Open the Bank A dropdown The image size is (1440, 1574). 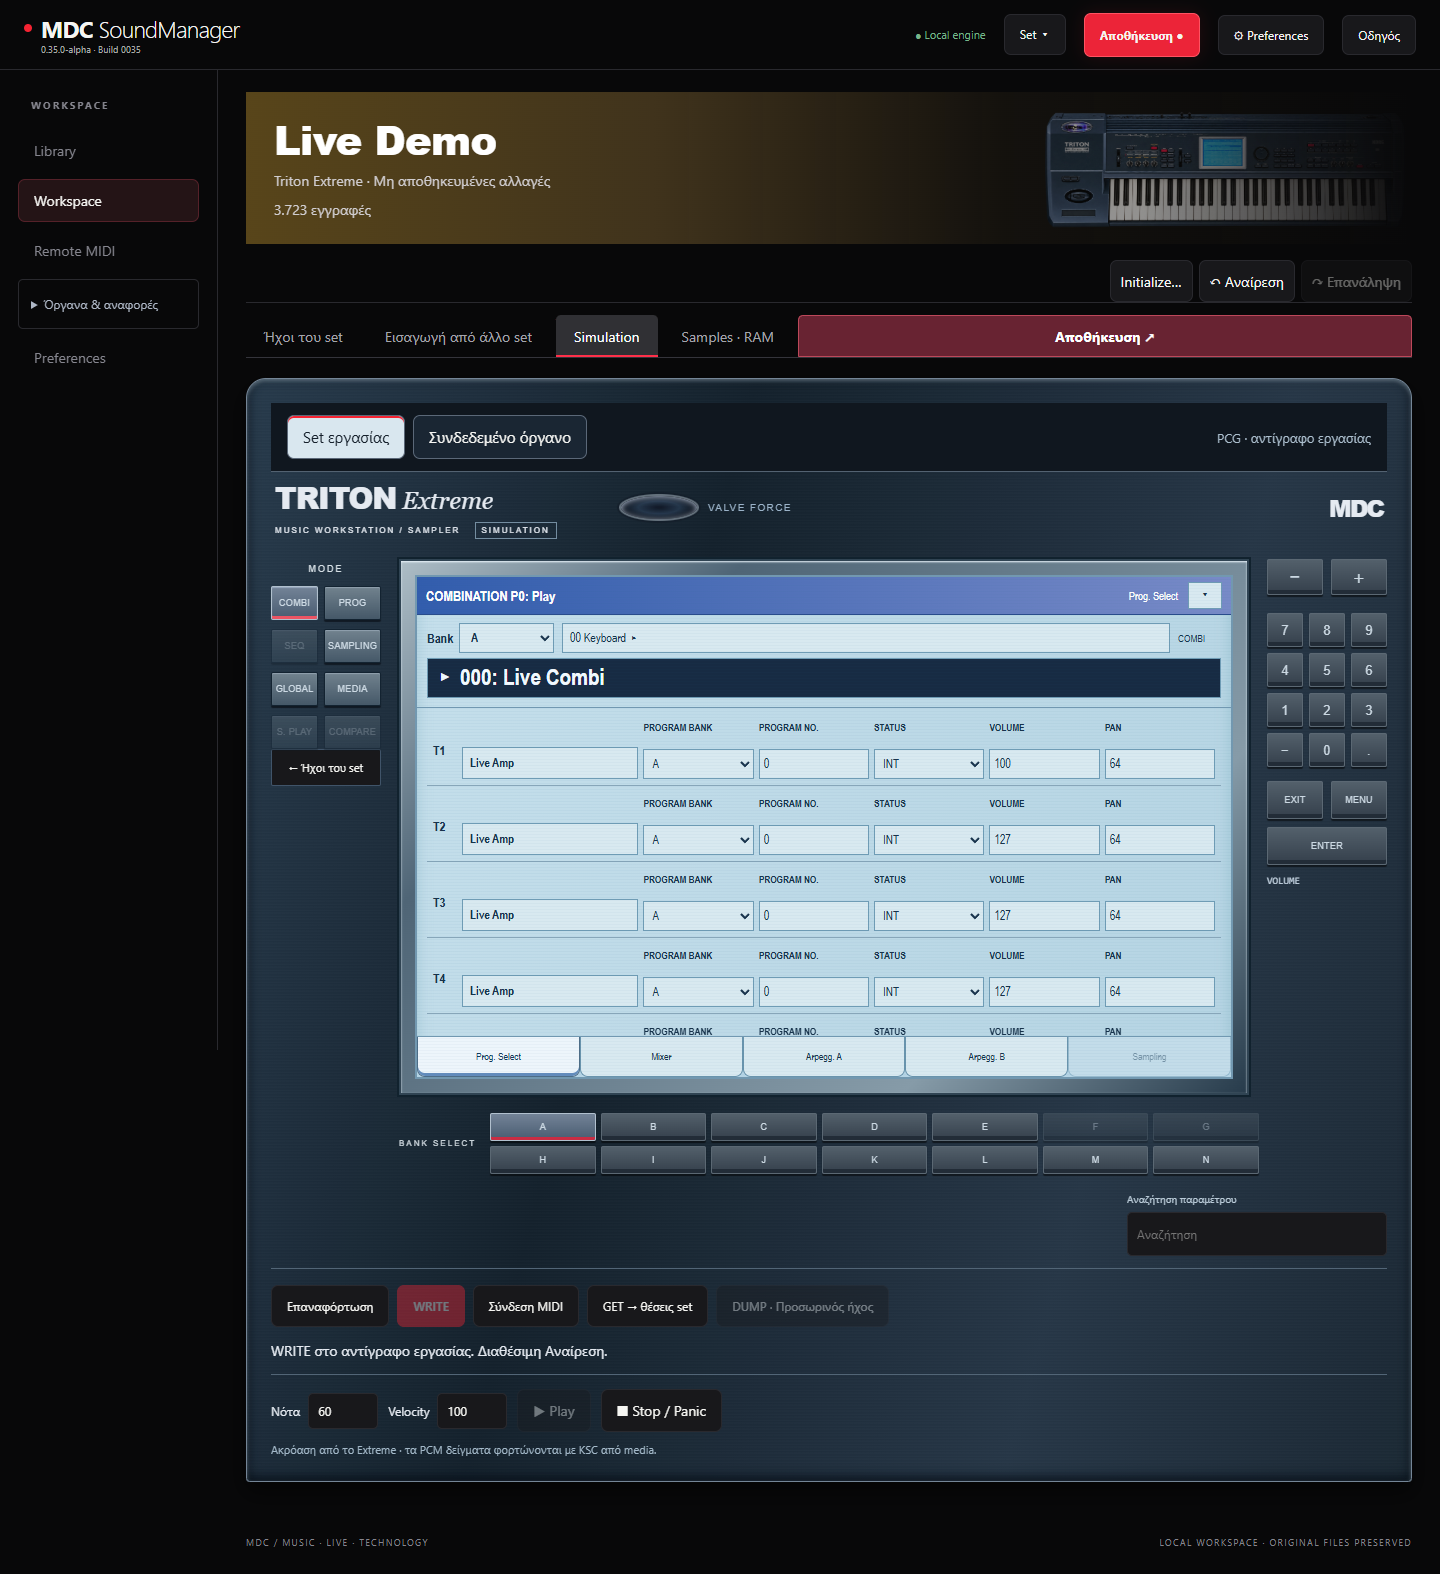pos(506,638)
